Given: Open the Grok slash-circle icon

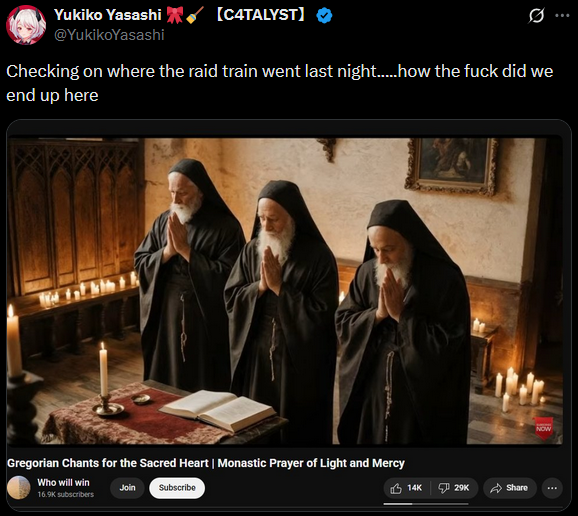Looking at the screenshot, I should point(536,15).
